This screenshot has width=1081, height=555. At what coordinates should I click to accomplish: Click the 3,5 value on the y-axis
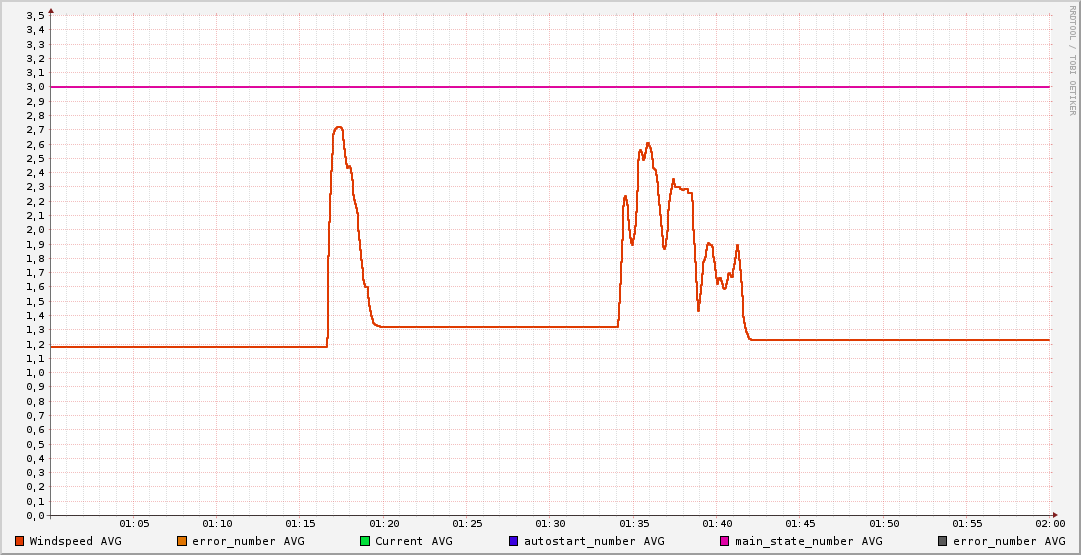(37, 15)
